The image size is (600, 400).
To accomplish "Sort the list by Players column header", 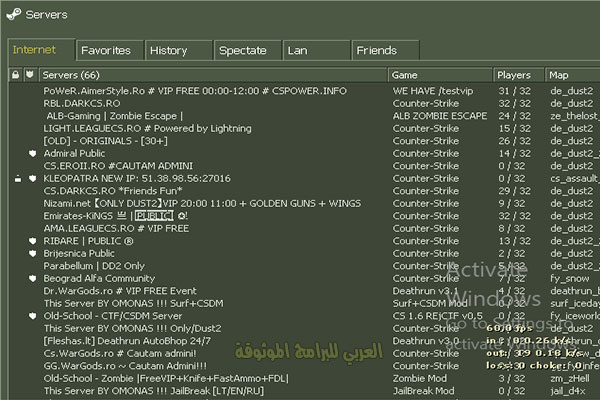I will 518,75.
